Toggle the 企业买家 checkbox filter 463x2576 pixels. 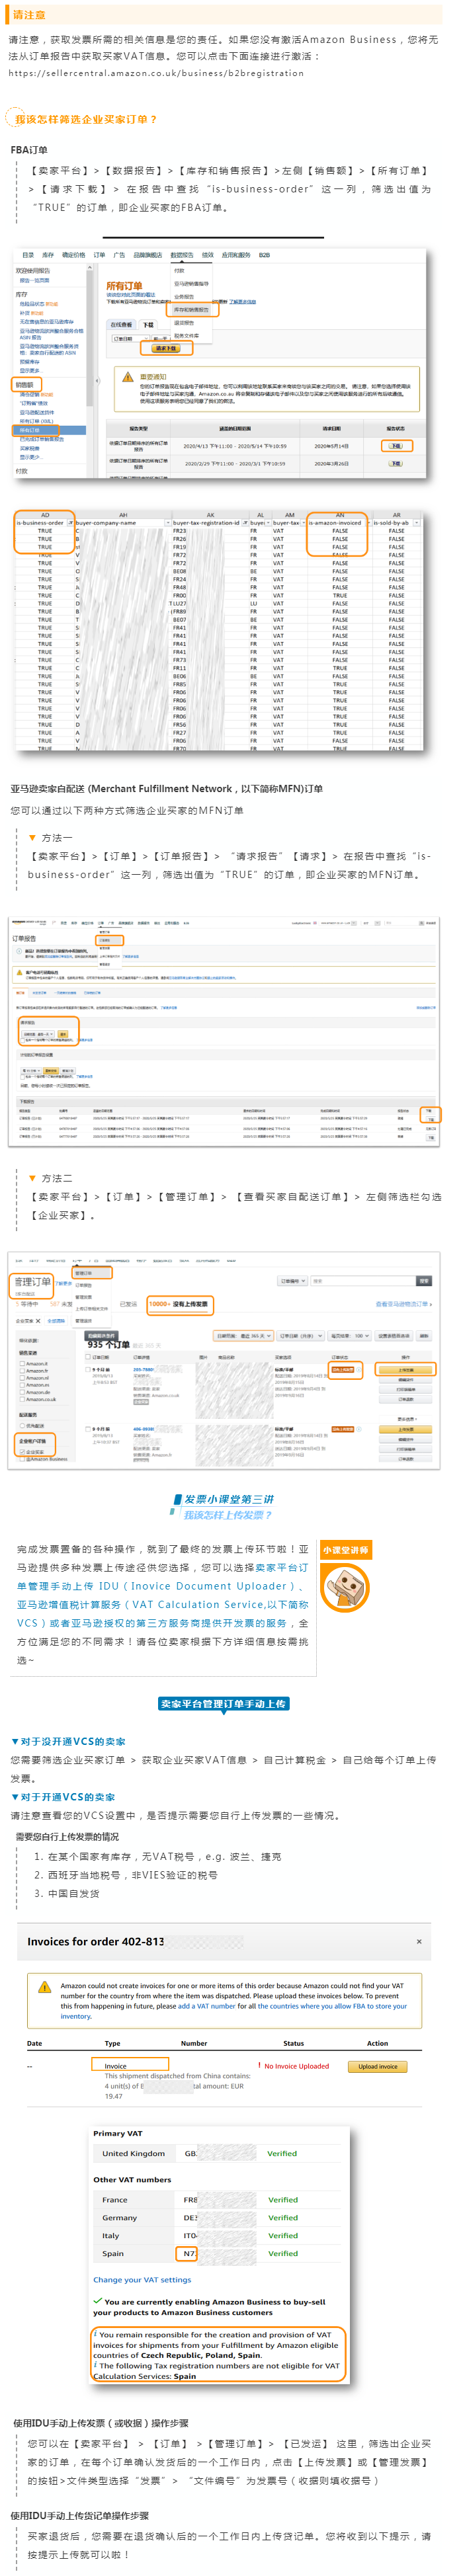pyautogui.click(x=23, y=1451)
